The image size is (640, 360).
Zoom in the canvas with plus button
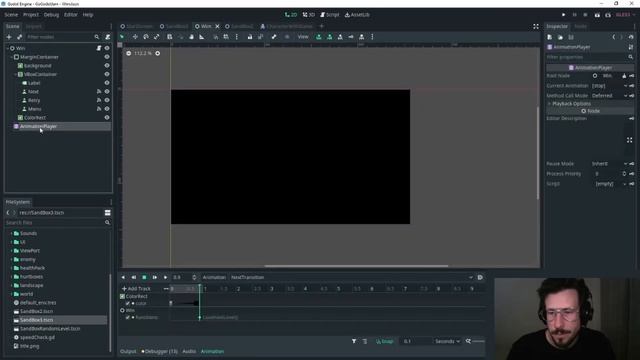tap(158, 53)
